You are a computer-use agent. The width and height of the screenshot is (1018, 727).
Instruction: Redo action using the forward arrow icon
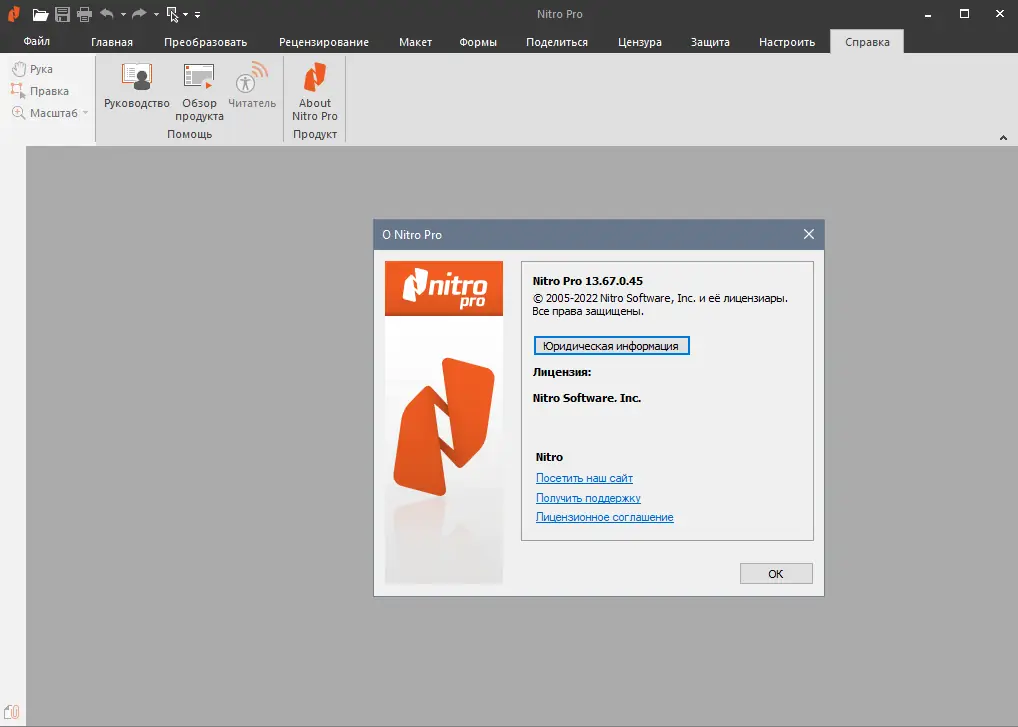click(x=139, y=14)
